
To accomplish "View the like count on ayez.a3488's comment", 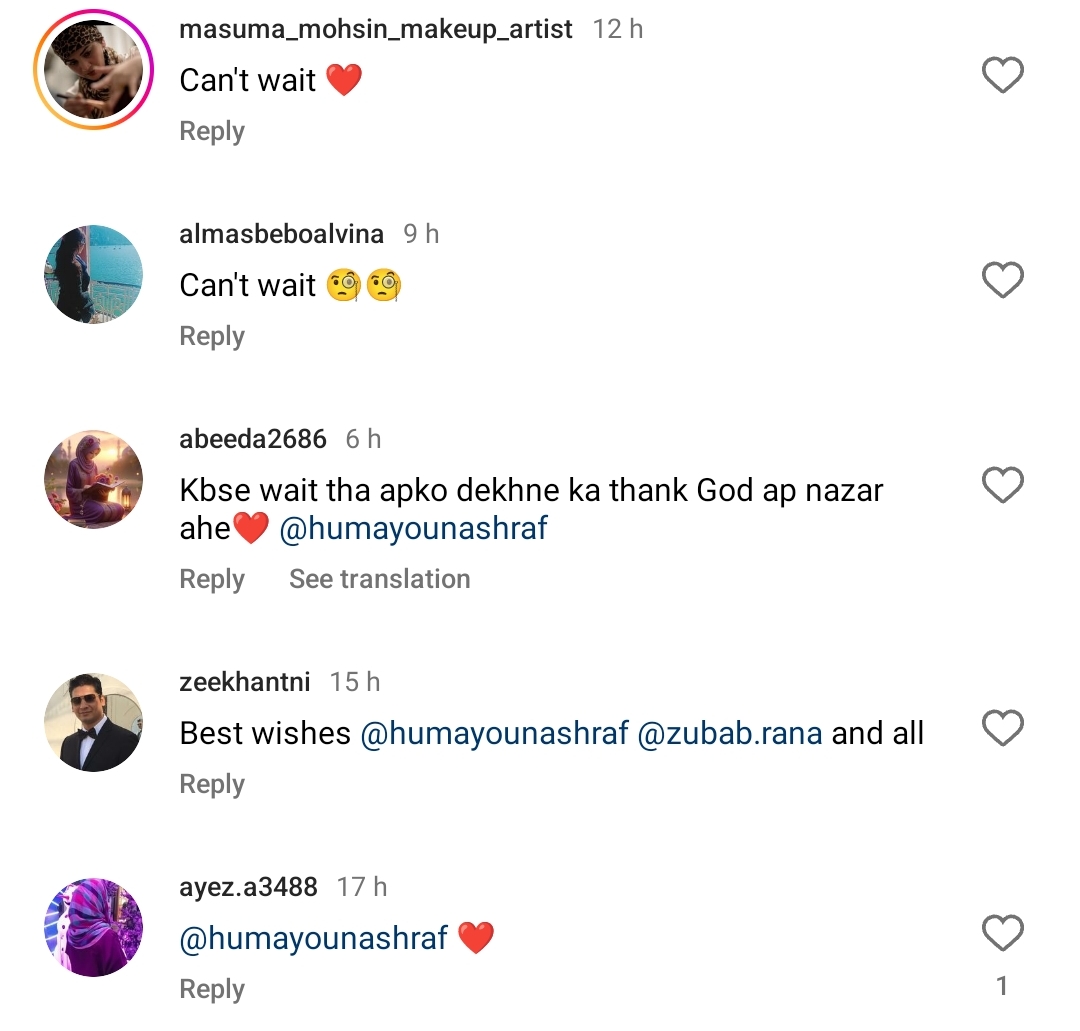I will tap(1002, 988).
